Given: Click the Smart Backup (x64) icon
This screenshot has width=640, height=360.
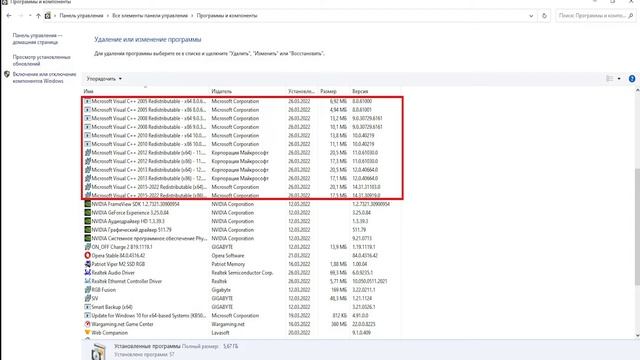Looking at the screenshot, I should pos(87,307).
